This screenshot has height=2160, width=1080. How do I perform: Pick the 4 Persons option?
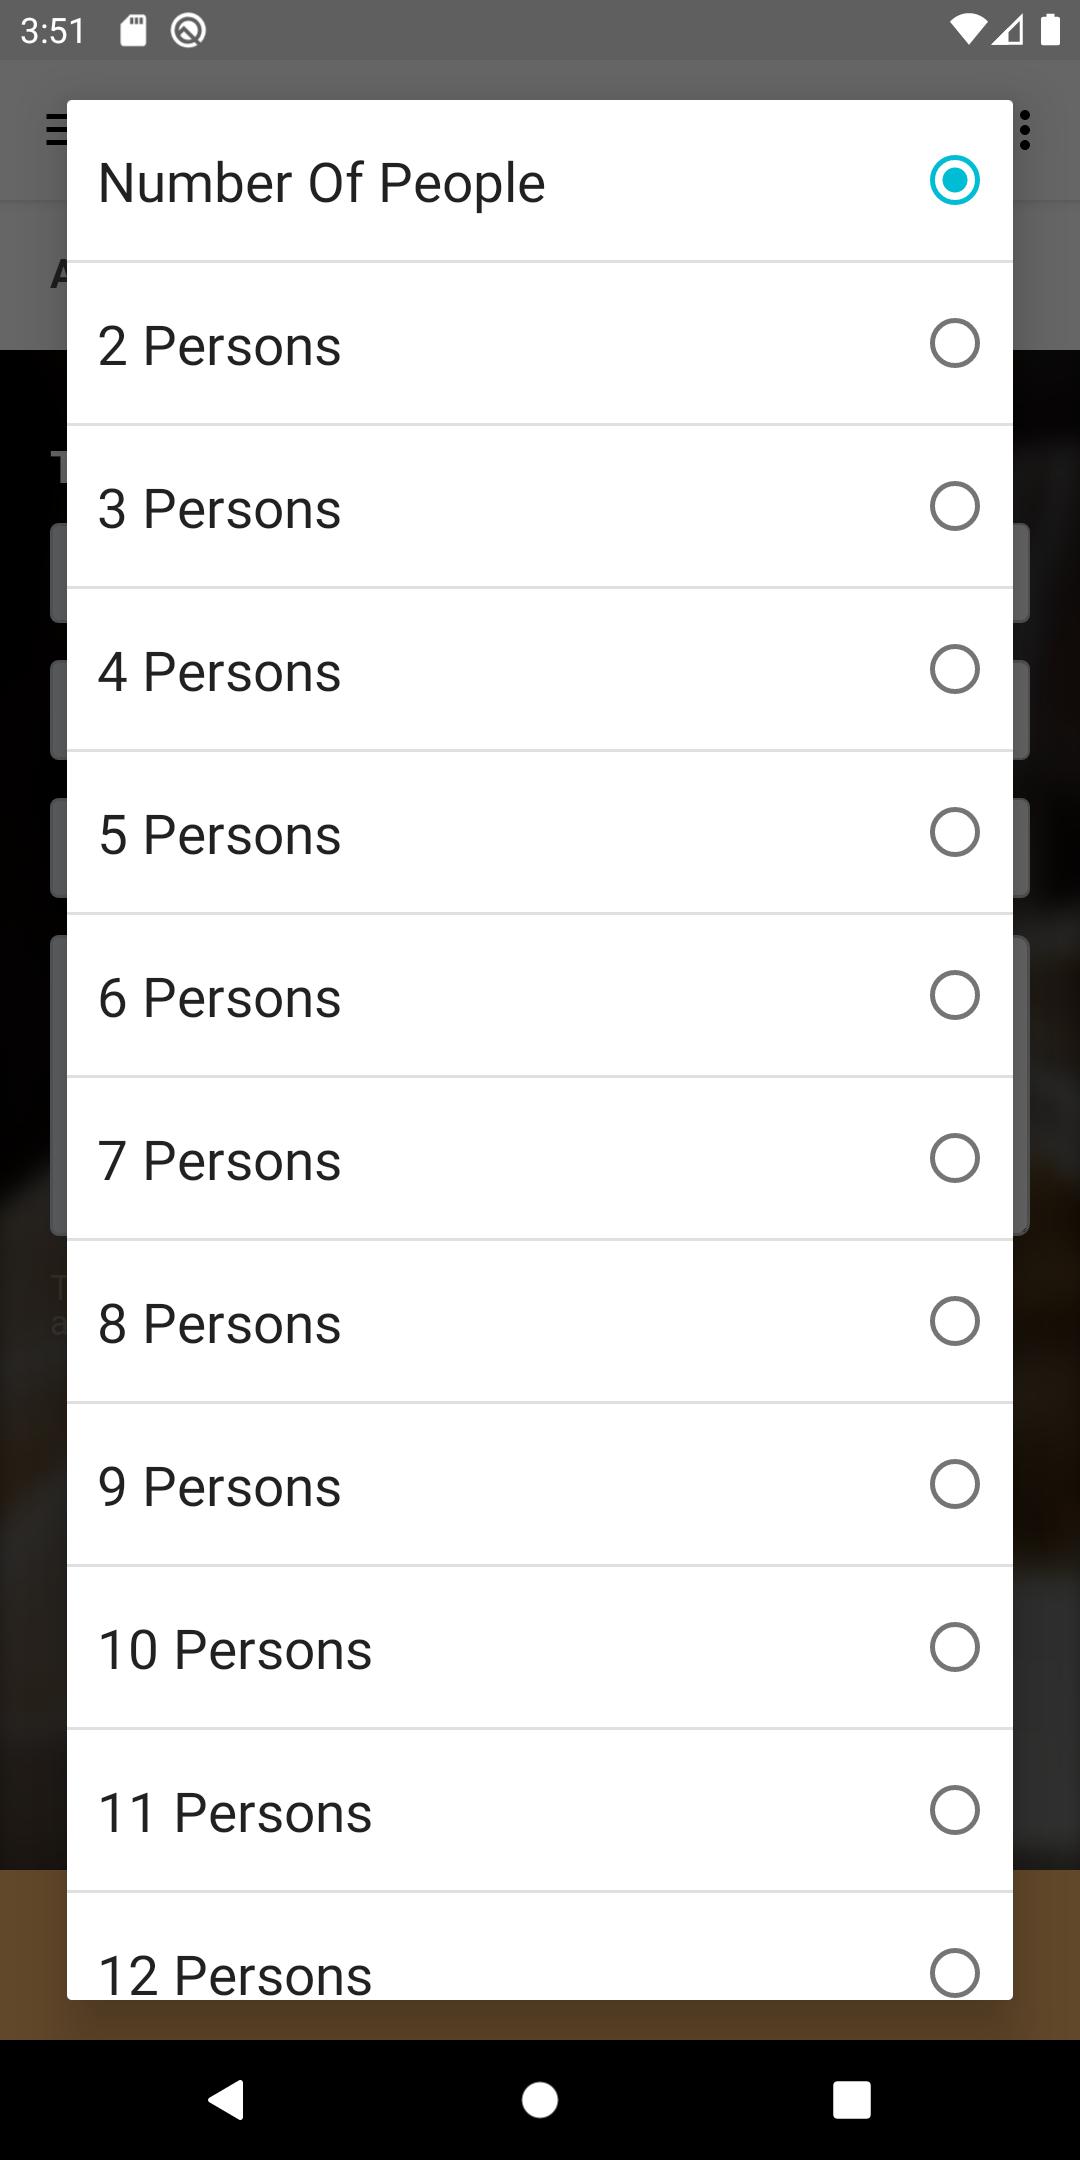pyautogui.click(x=540, y=670)
